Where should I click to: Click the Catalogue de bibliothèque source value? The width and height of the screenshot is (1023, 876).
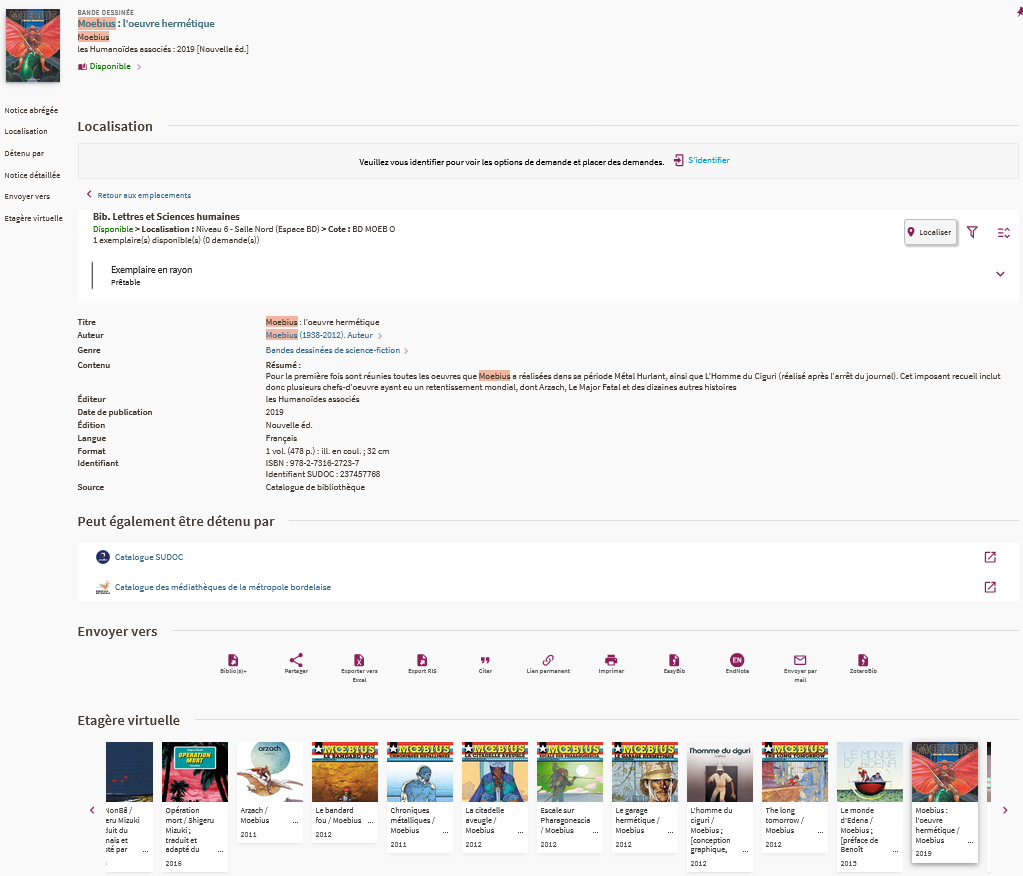pos(315,487)
